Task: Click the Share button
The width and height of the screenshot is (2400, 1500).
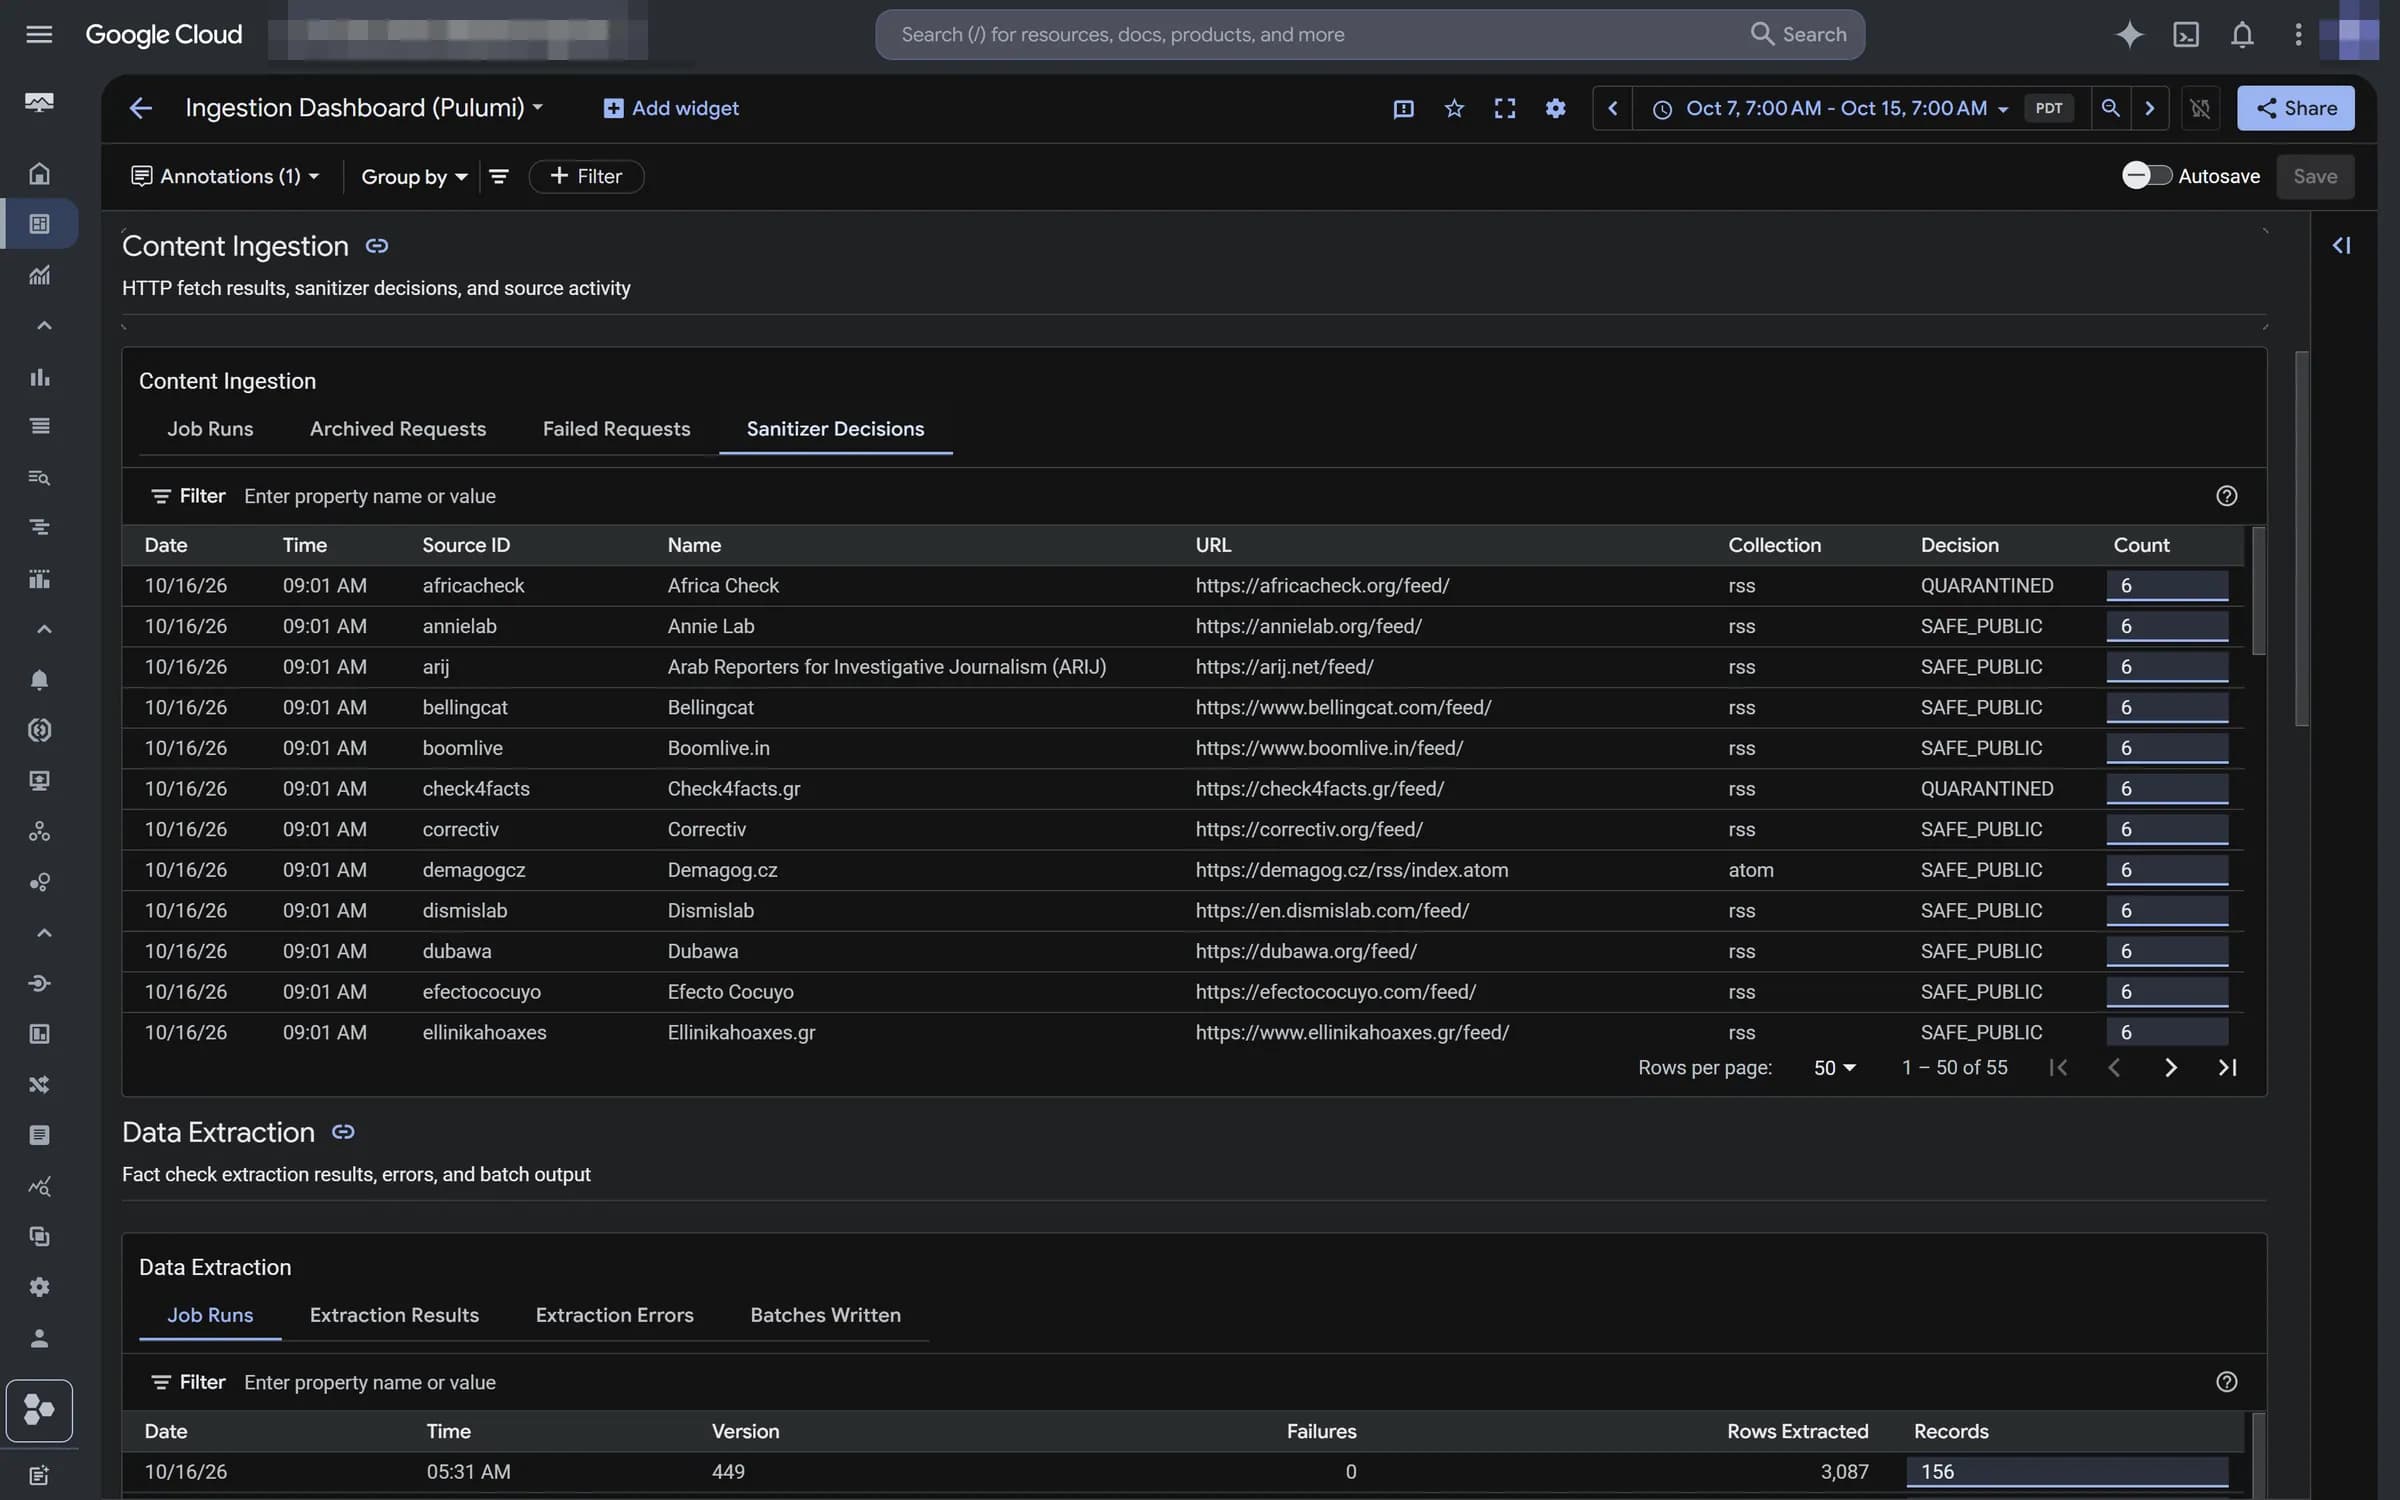Action: pos(2295,108)
